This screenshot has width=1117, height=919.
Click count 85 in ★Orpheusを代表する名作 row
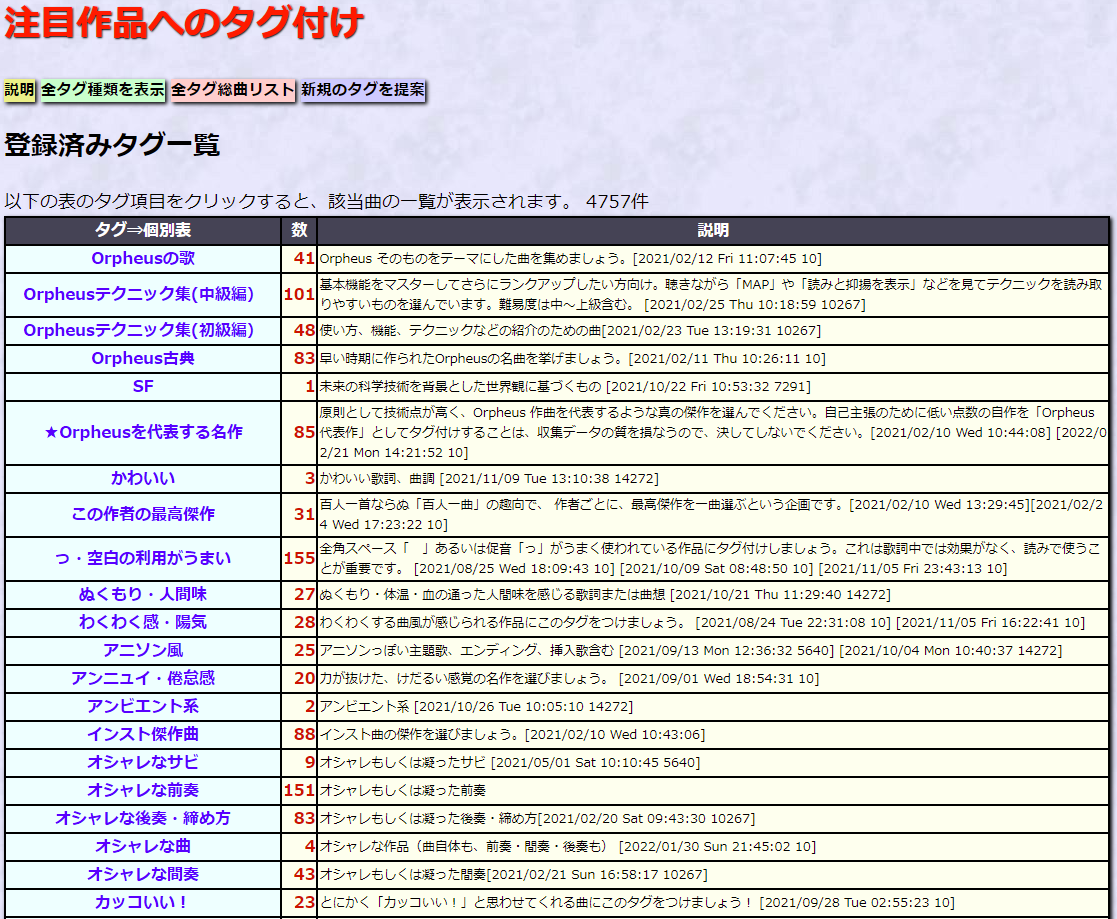[x=304, y=432]
